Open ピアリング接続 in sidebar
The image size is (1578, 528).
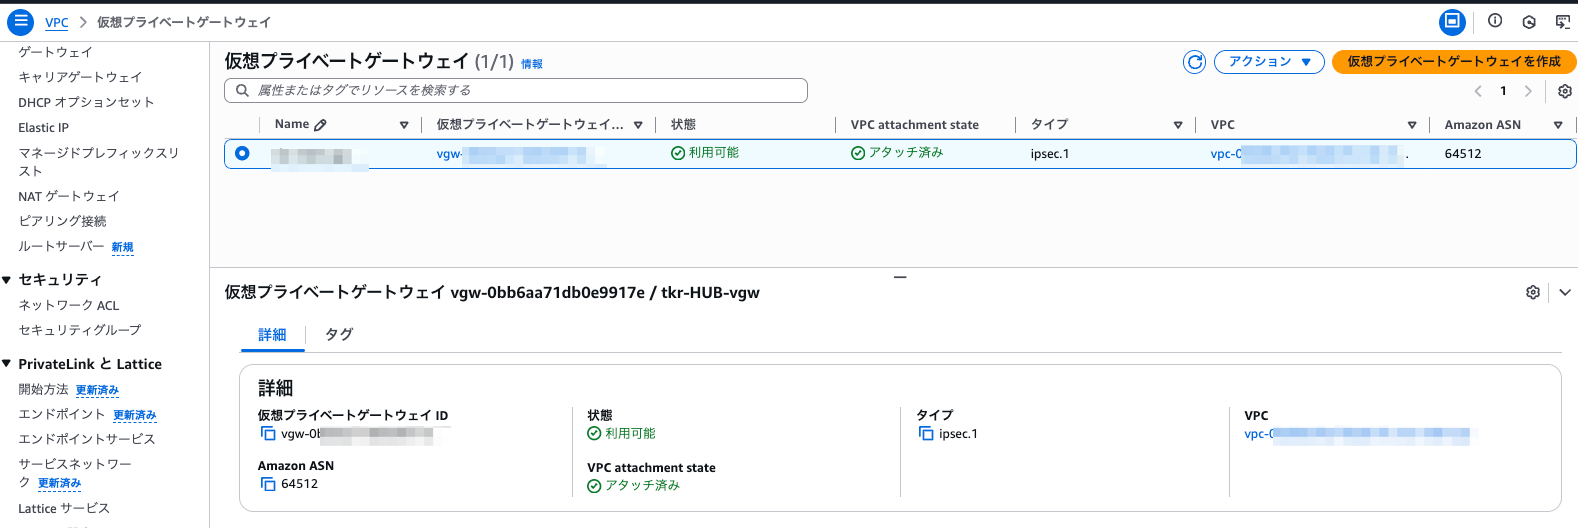(x=62, y=221)
